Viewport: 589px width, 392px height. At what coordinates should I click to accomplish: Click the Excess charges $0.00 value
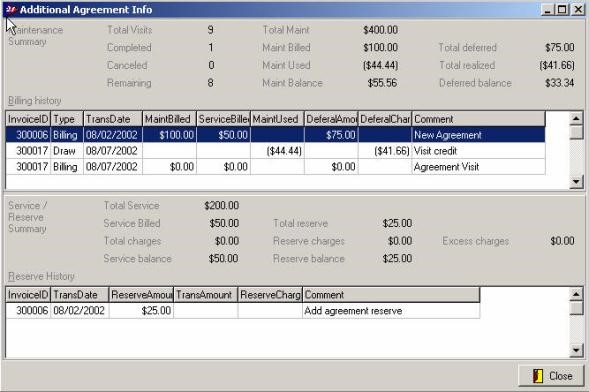(562, 241)
